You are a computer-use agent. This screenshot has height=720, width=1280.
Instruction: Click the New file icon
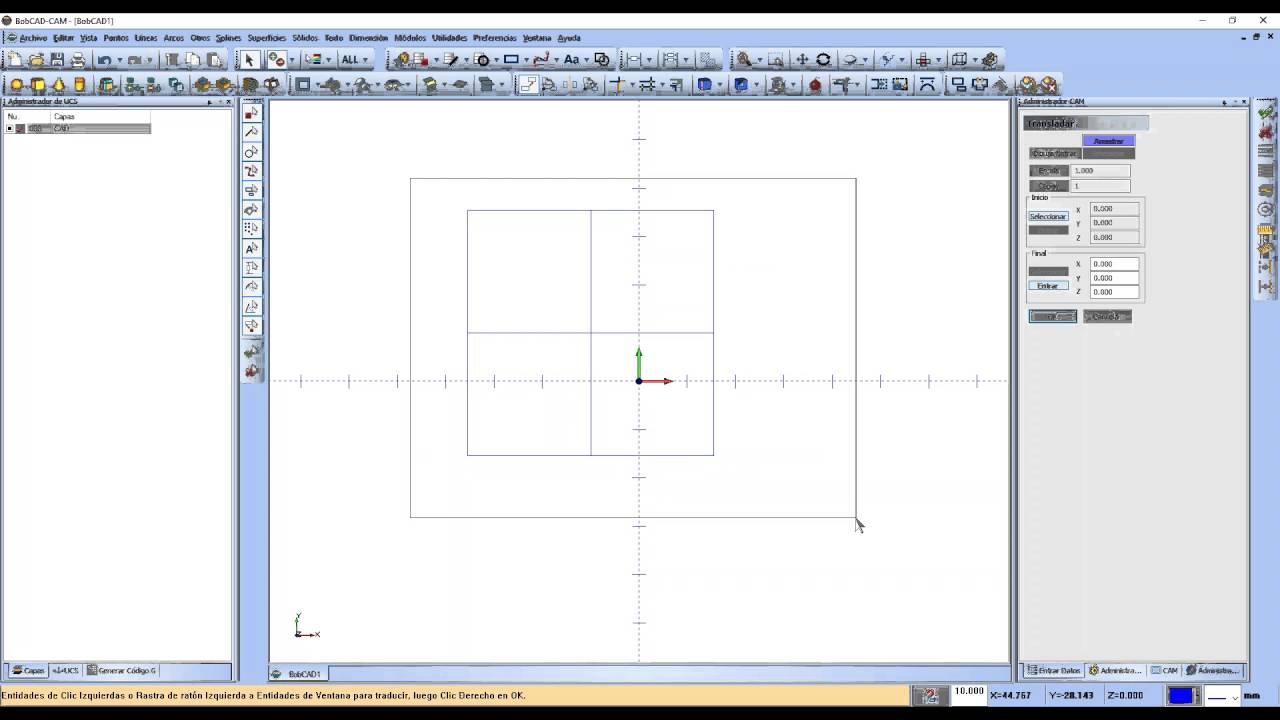[15, 60]
